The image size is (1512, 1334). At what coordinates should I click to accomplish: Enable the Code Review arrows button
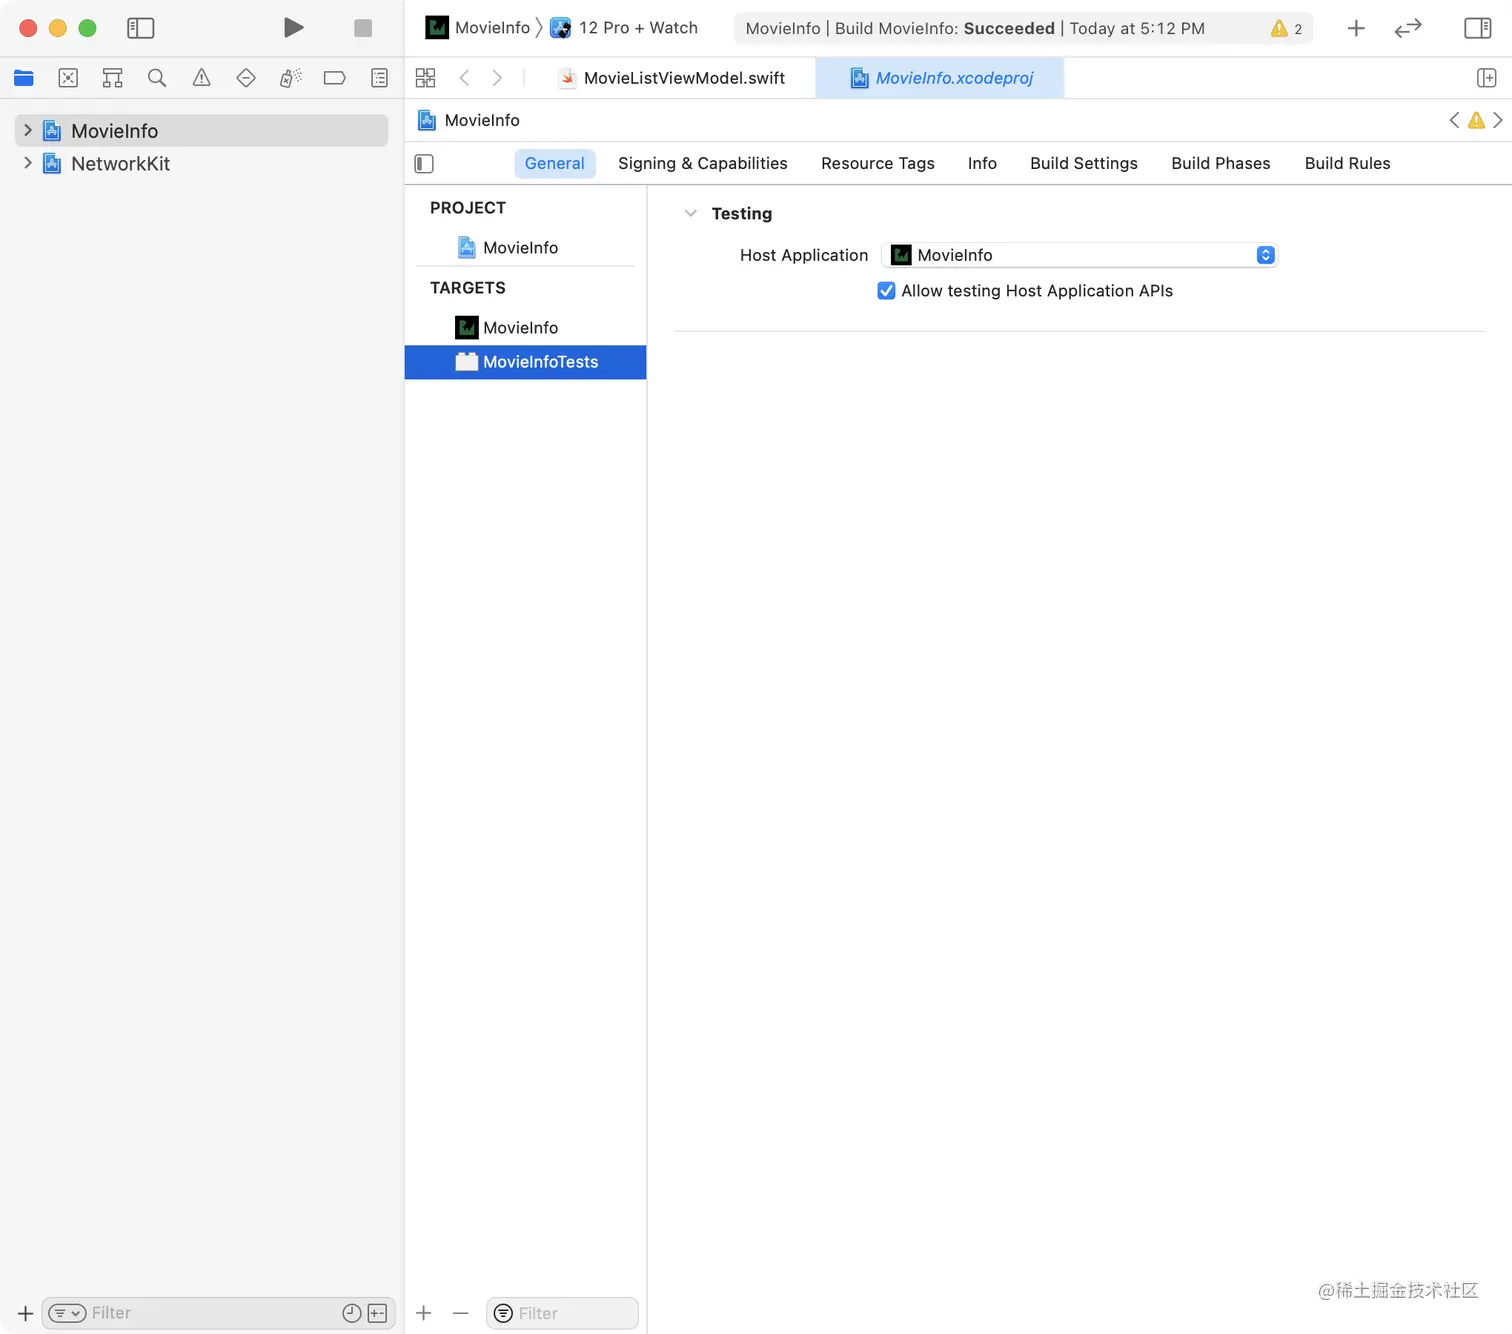(x=1408, y=28)
